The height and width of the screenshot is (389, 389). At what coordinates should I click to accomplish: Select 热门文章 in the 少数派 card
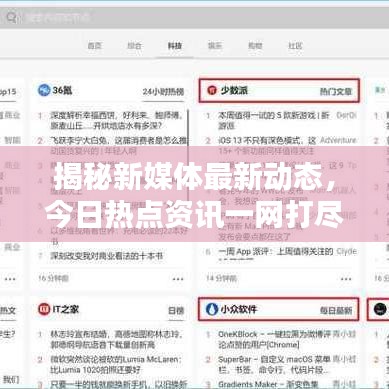[x=336, y=91]
